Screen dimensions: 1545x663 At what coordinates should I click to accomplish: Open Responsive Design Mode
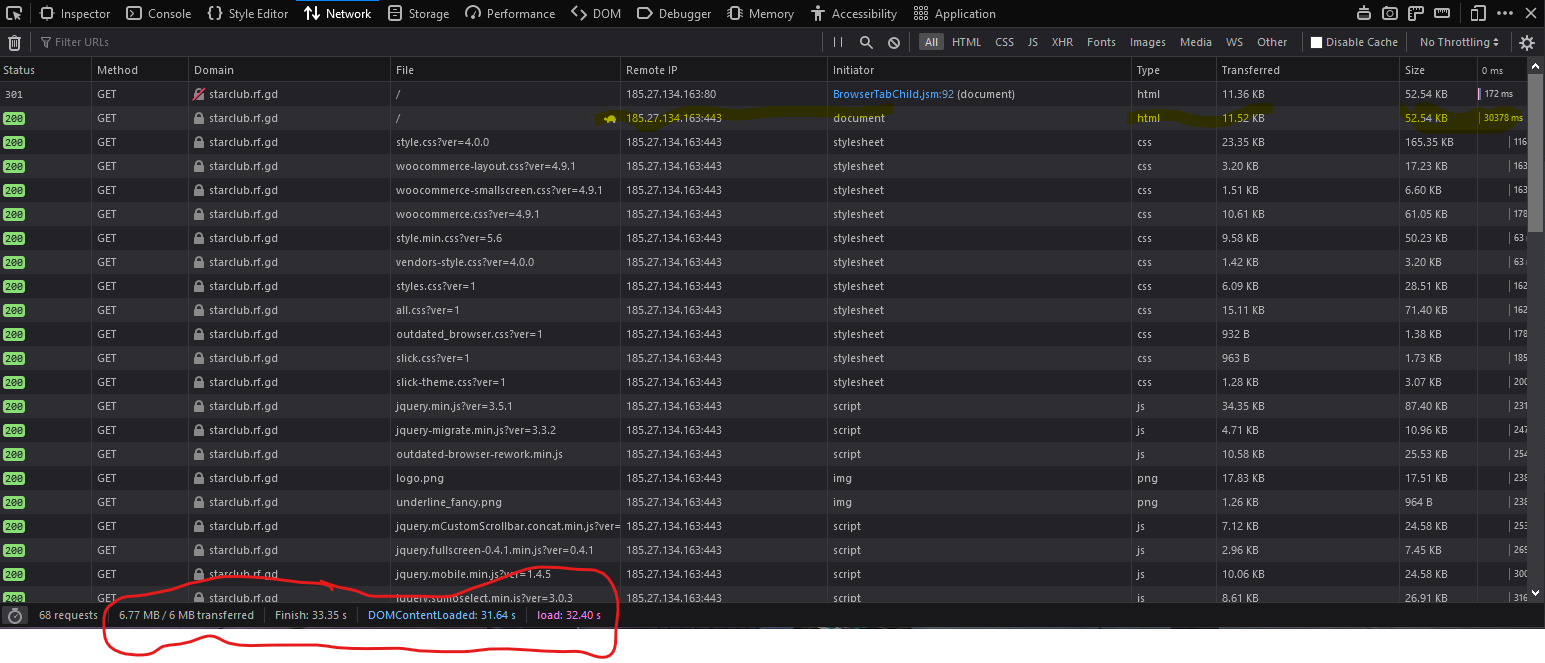pyautogui.click(x=1479, y=13)
